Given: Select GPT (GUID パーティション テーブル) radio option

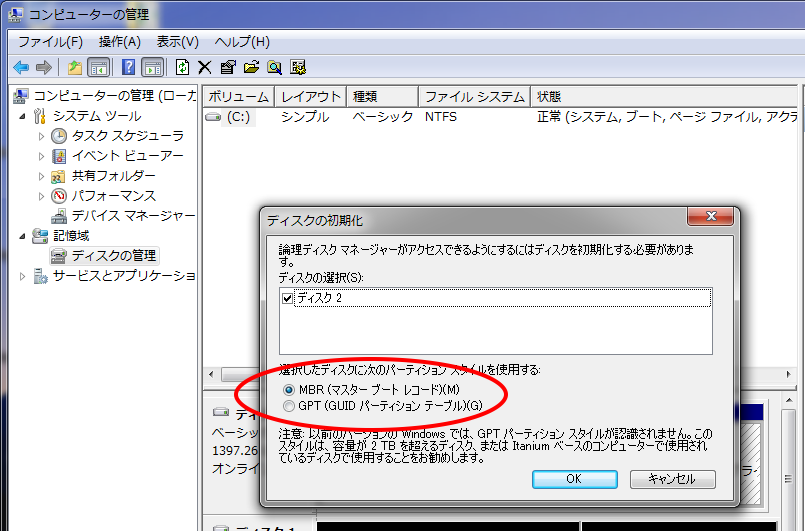Looking at the screenshot, I should 290,406.
